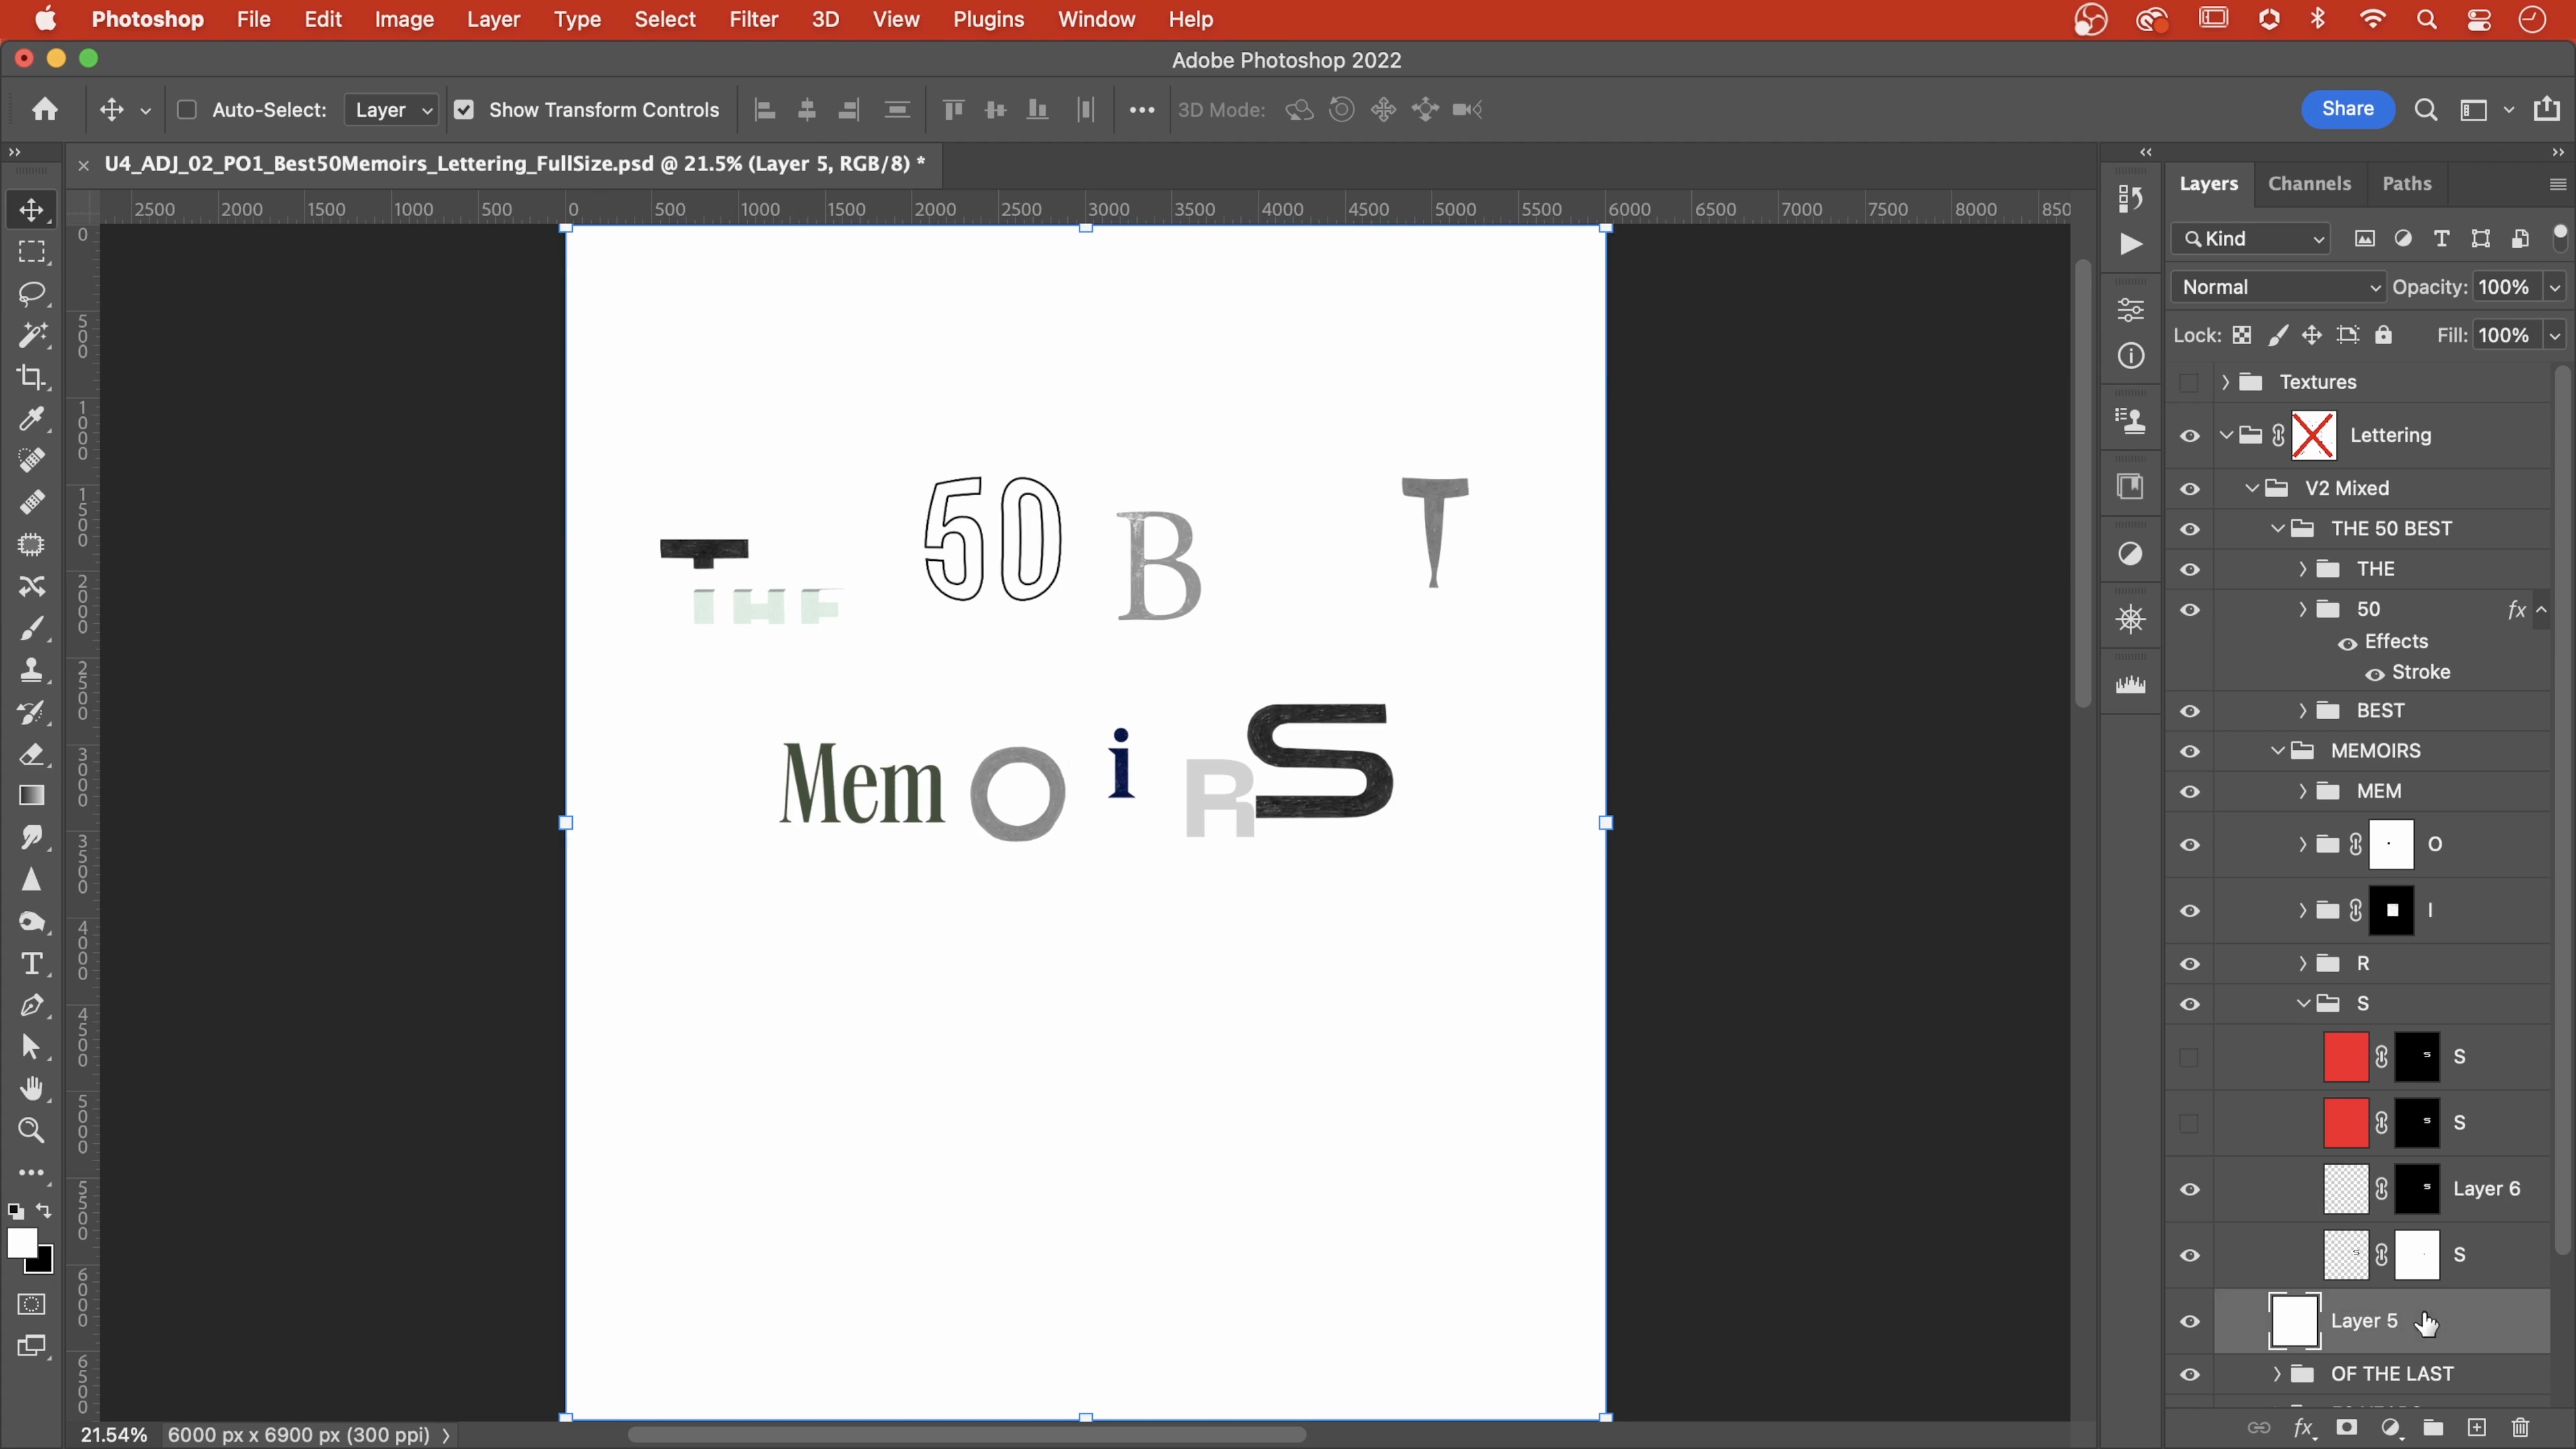Image resolution: width=2576 pixels, height=1449 pixels.
Task: Open the Filter menu
Action: (x=753, y=19)
